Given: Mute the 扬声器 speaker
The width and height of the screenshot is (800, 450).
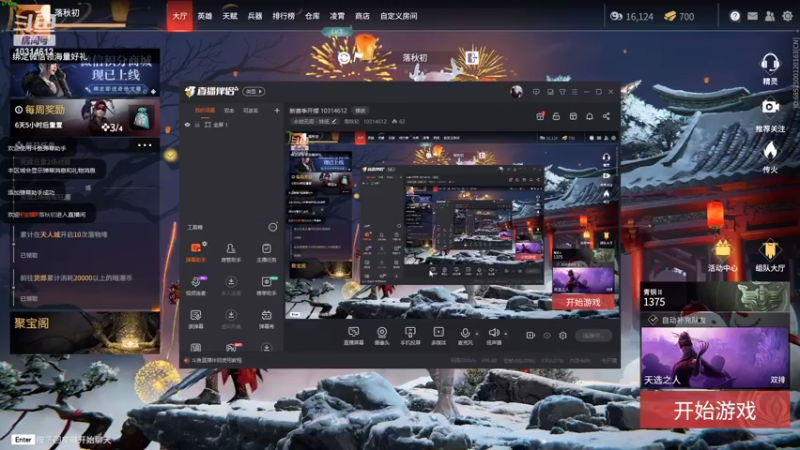Looking at the screenshot, I should [x=493, y=336].
